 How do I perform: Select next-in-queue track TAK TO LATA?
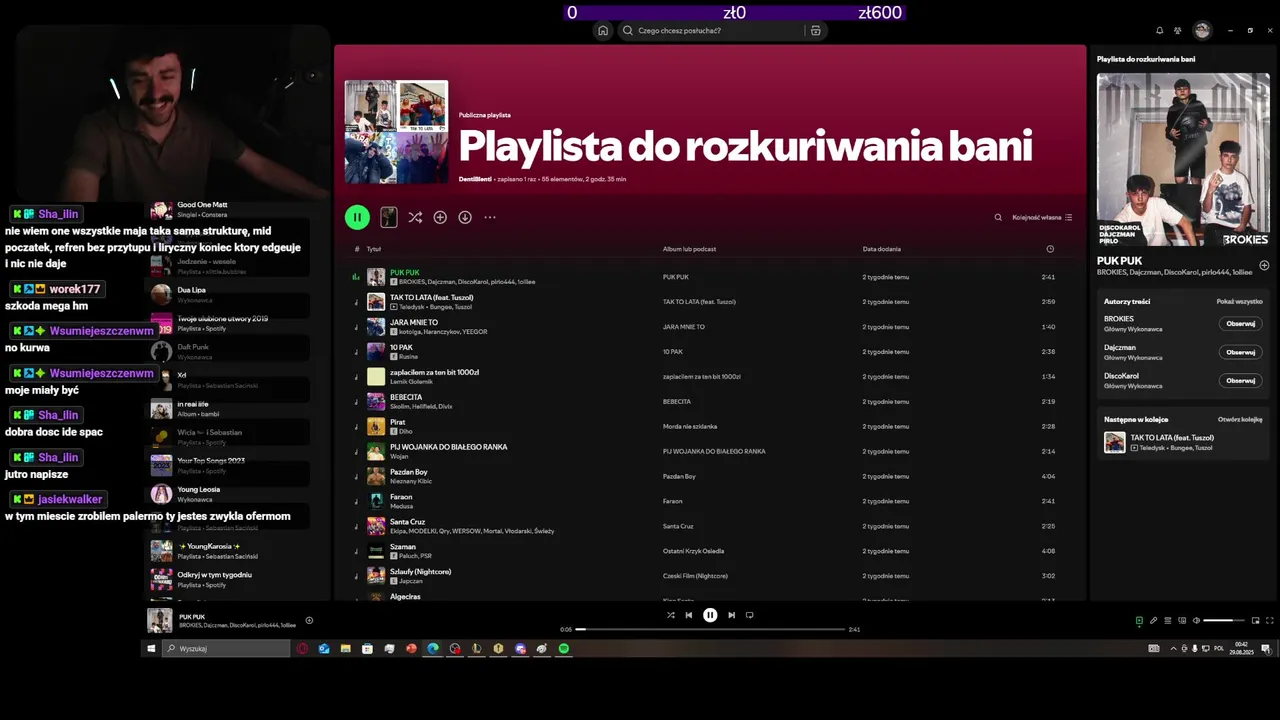click(x=1183, y=442)
